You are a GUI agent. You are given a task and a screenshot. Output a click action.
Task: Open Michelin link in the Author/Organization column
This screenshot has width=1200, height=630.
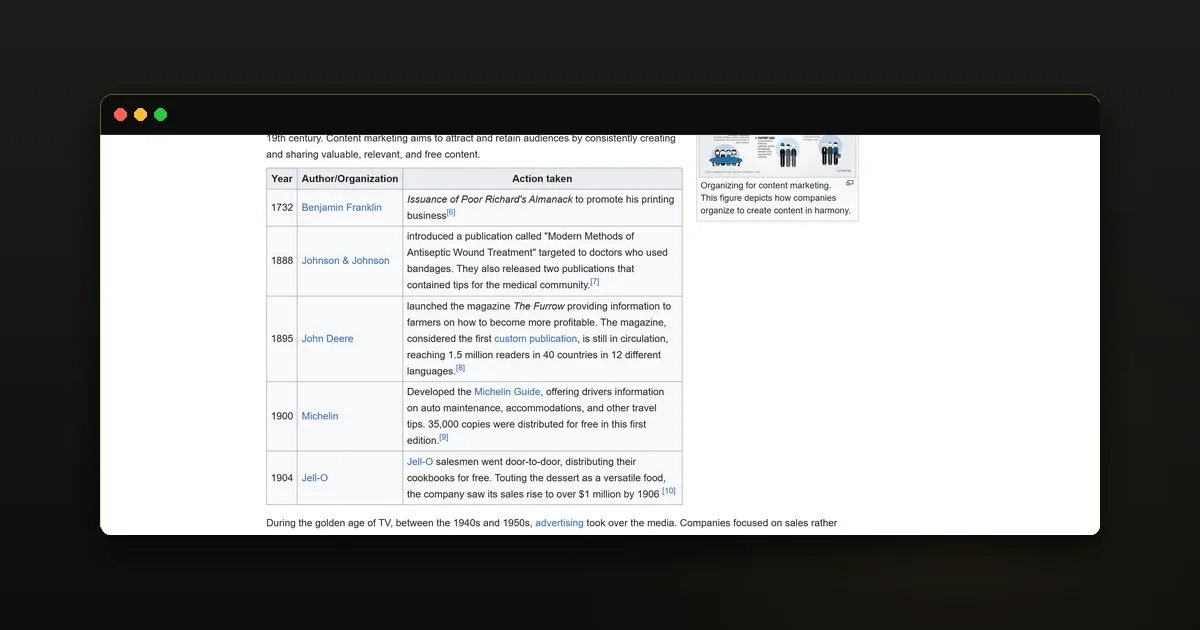[320, 416]
